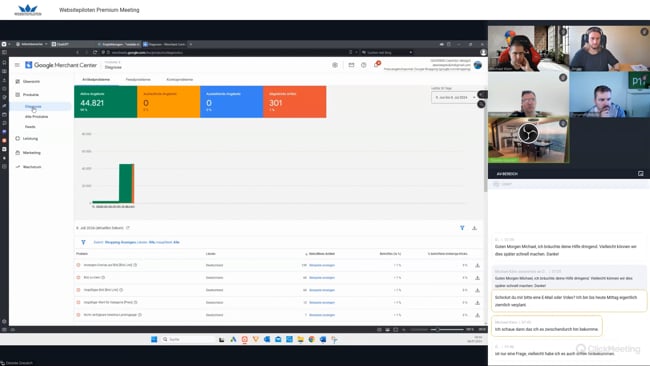This screenshot has height=366, width=650.
Task: Open the account avatar in Merchant Center
Action: point(478,65)
